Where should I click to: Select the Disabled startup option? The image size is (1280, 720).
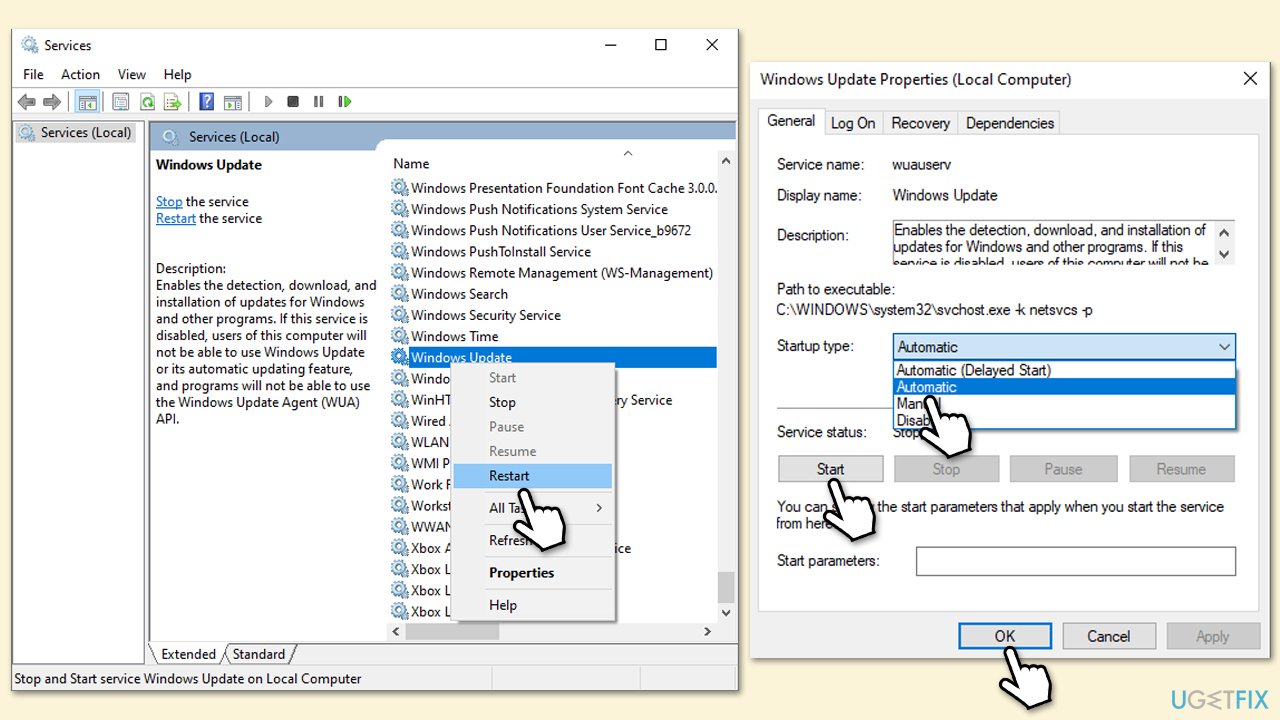pos(1064,421)
